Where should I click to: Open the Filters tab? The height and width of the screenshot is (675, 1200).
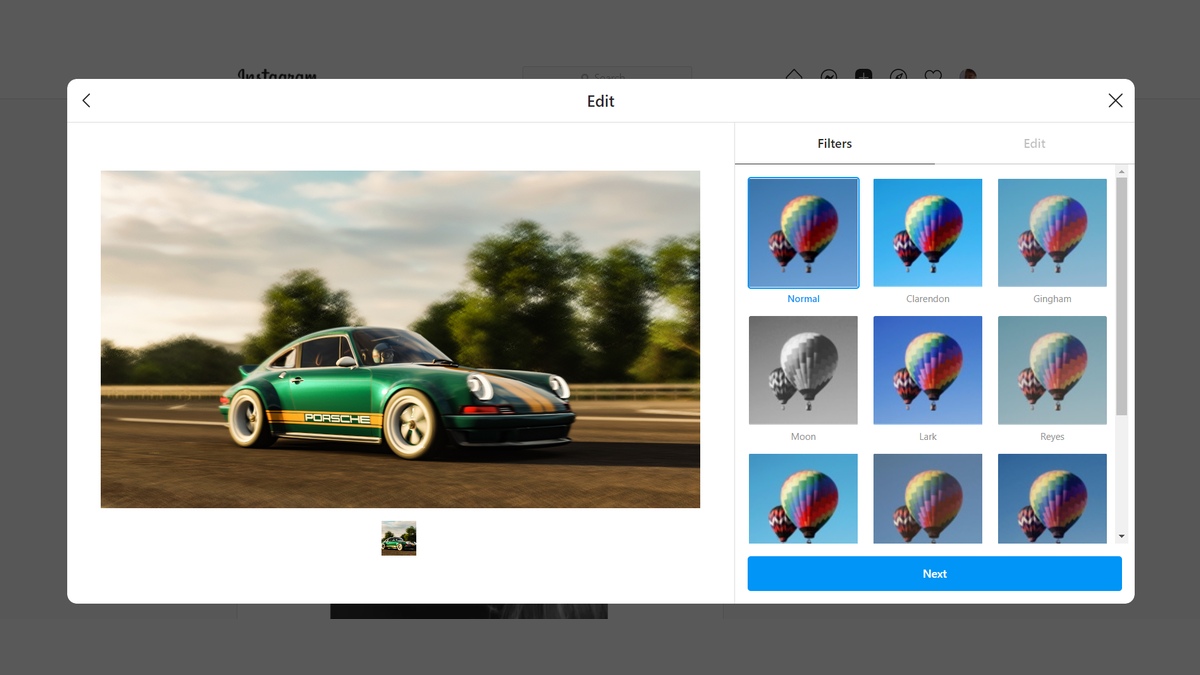(x=834, y=143)
